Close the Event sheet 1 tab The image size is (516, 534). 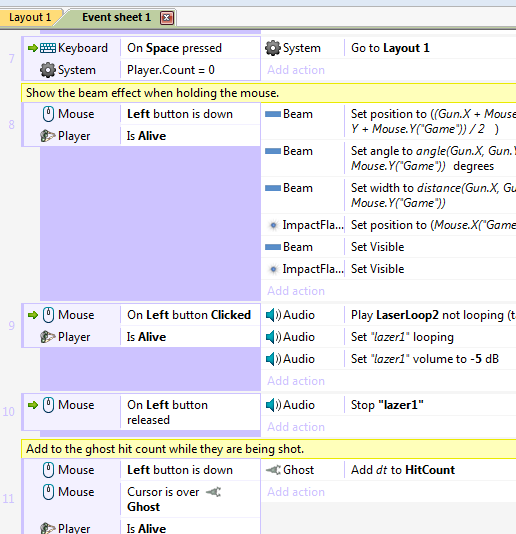coord(167,18)
